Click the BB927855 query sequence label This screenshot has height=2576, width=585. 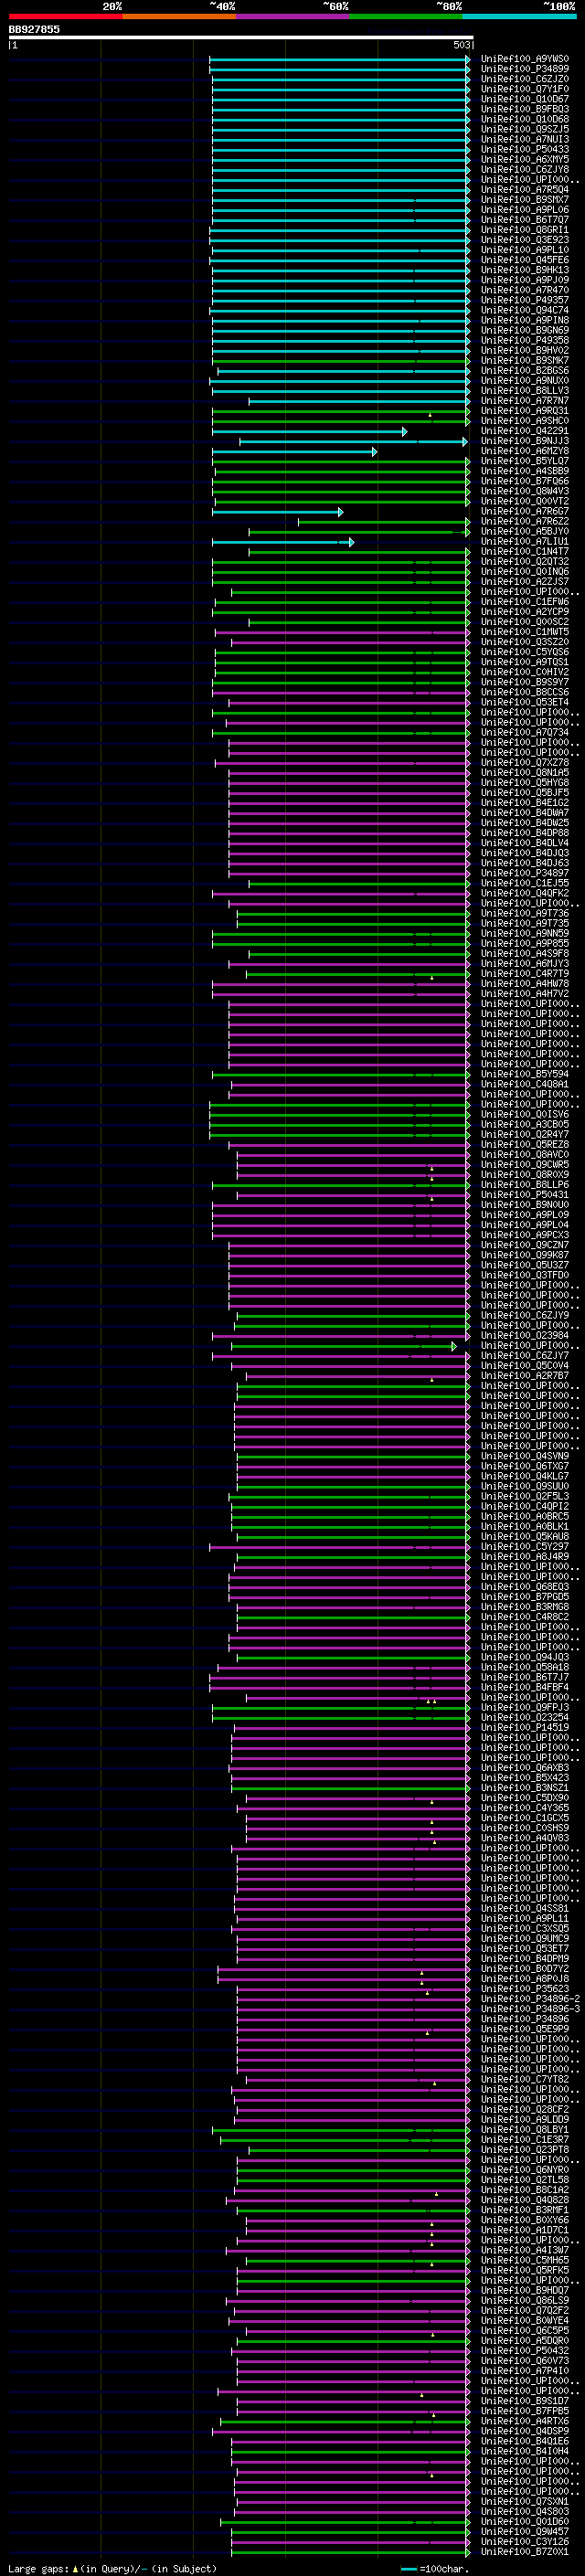34,29
